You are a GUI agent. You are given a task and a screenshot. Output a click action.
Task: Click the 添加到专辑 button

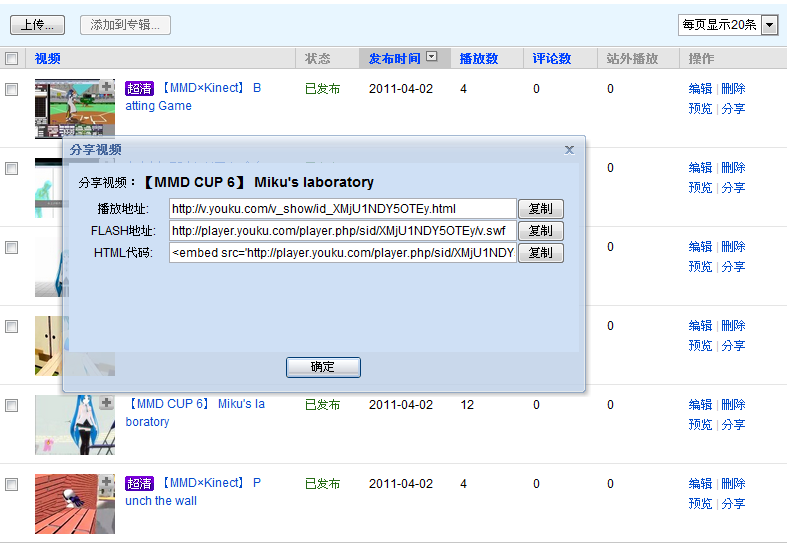125,25
